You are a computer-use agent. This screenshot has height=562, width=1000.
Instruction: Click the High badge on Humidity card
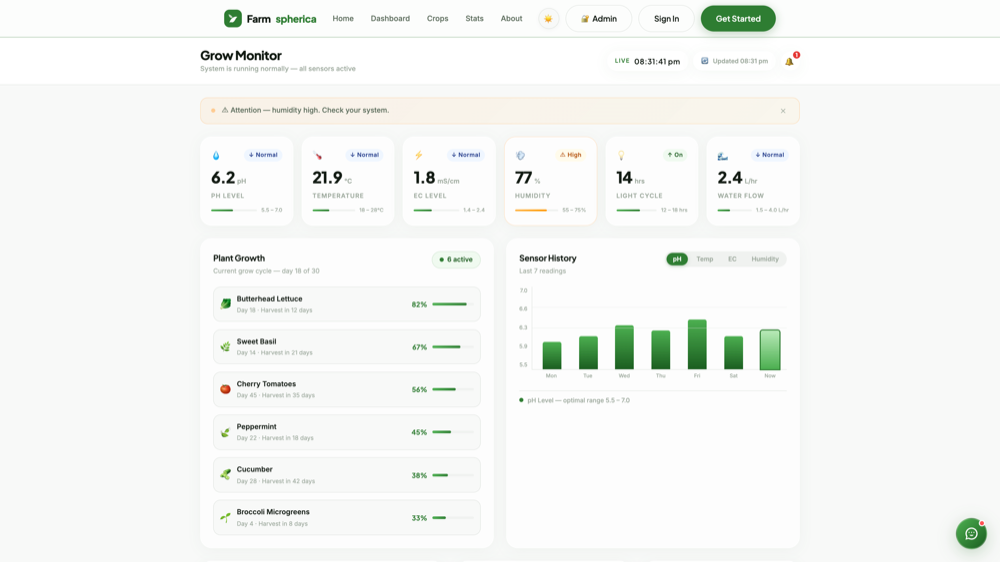click(x=570, y=155)
